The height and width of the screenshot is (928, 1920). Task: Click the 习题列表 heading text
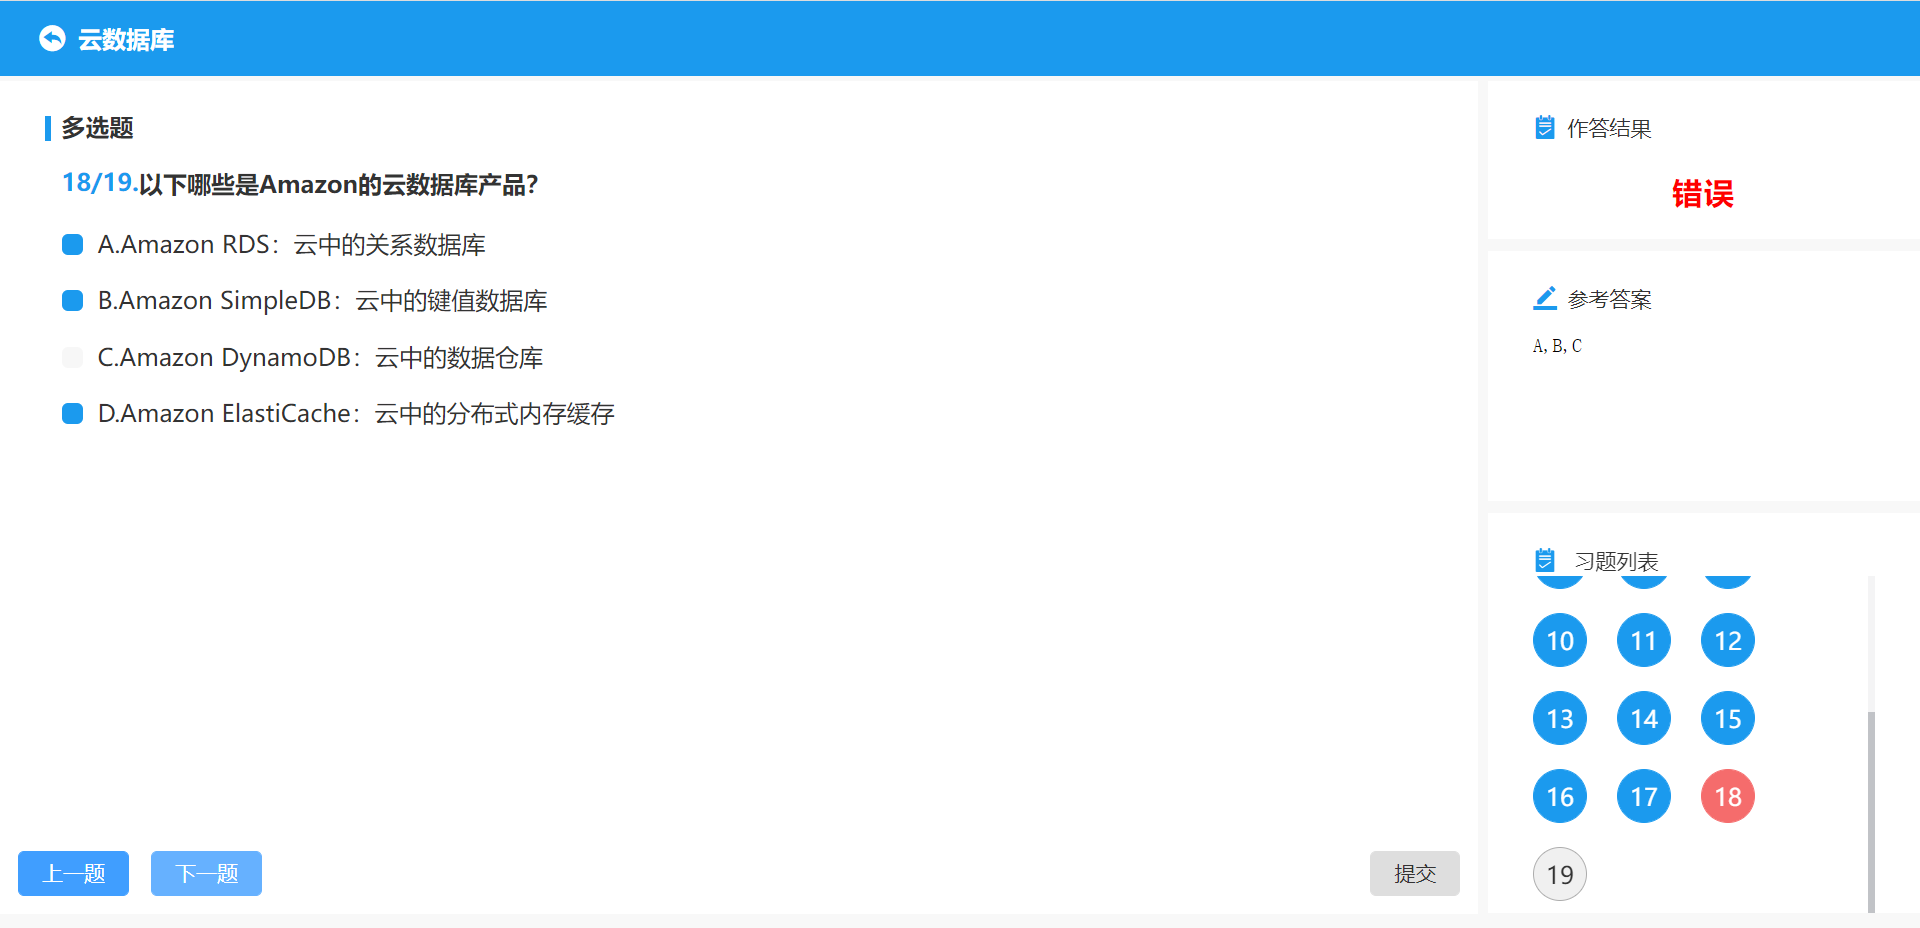(1616, 561)
